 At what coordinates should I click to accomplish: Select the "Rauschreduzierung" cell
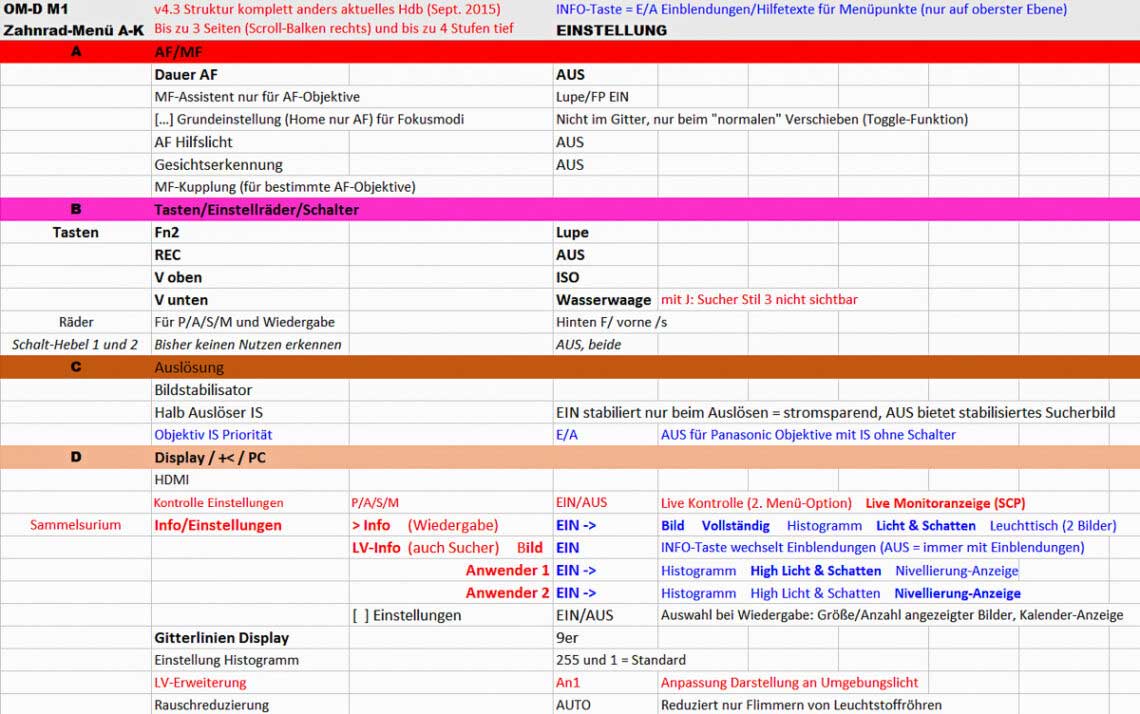click(x=211, y=705)
